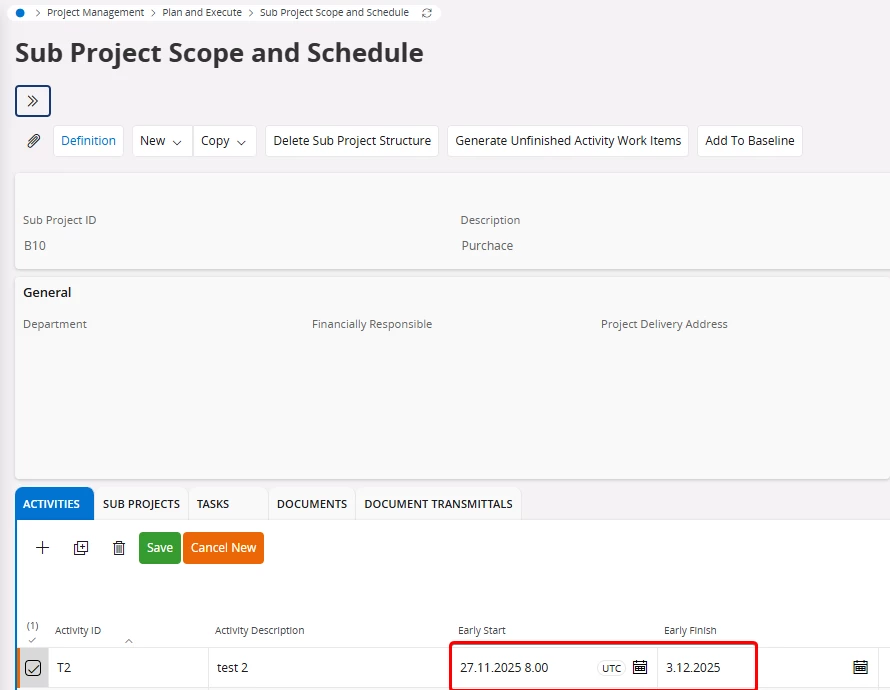Open the Early Start calendar picker
This screenshot has width=890, height=690.
coord(640,667)
